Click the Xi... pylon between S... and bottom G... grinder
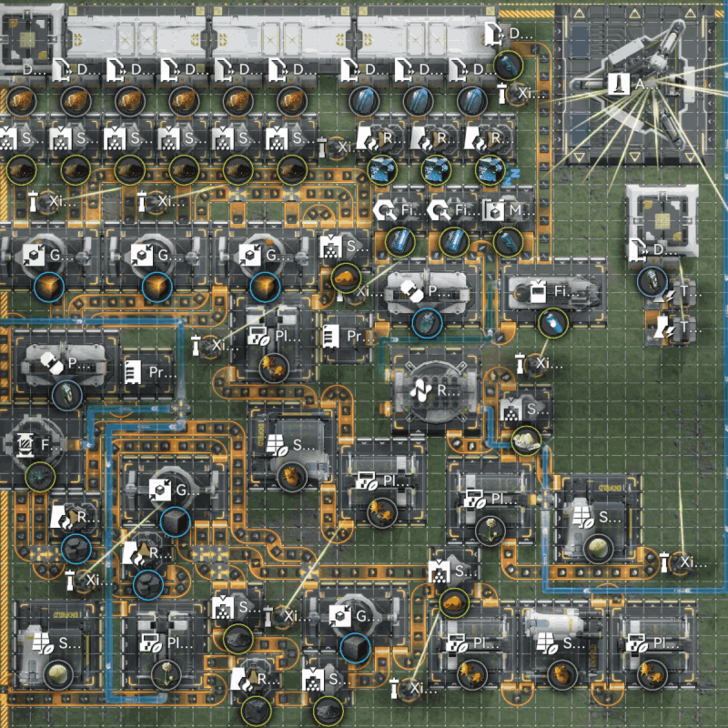The height and width of the screenshot is (728, 728). (283, 616)
